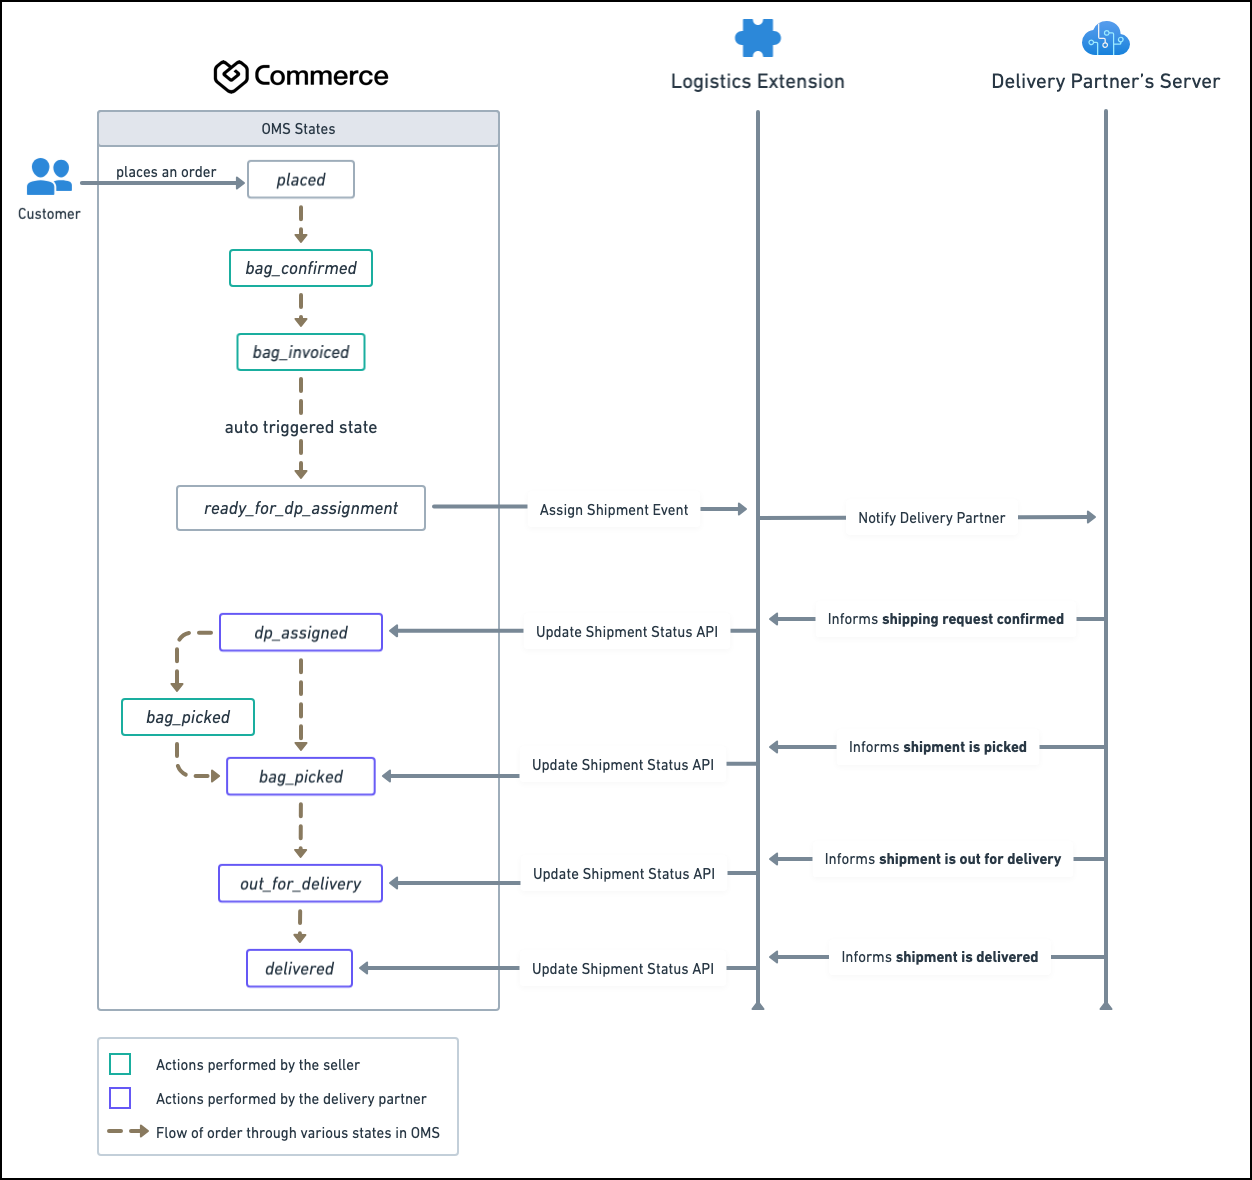Click the delivered state box
This screenshot has height=1180, width=1252.
pyautogui.click(x=300, y=968)
